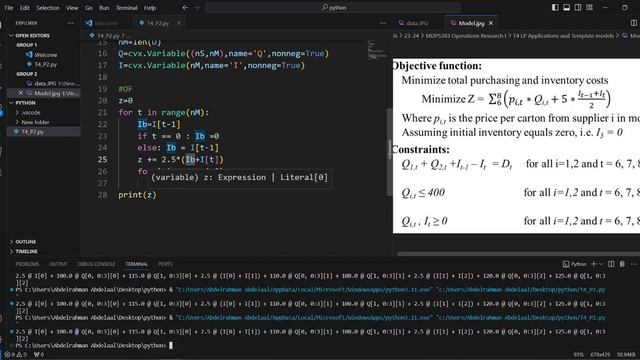Toggle primary side bar layout icon
The height and width of the screenshot is (360, 640).
coord(555,7)
